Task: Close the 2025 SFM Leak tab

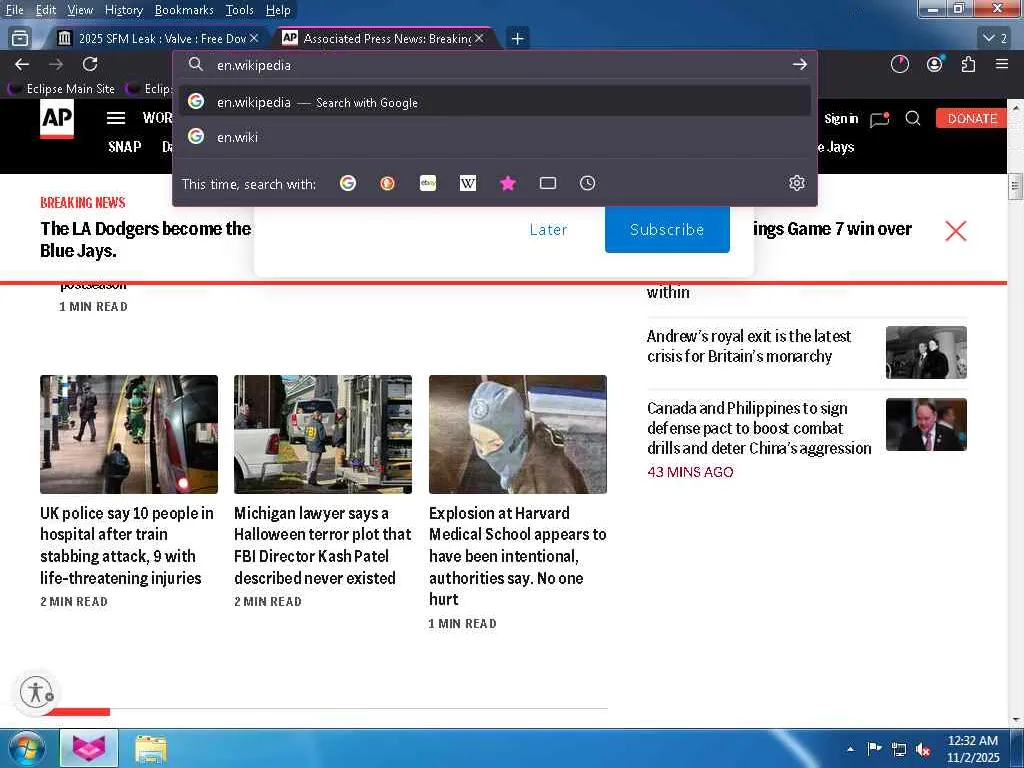Action: tap(254, 39)
